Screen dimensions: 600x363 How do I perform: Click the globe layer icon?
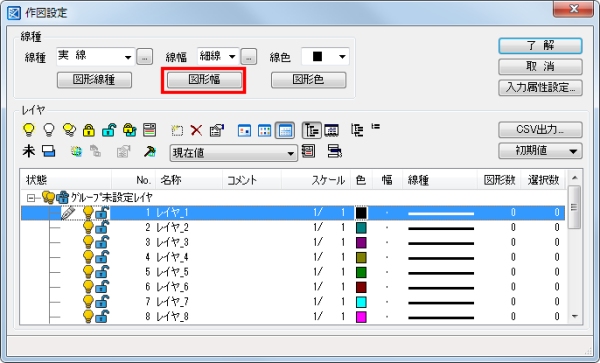76,151
